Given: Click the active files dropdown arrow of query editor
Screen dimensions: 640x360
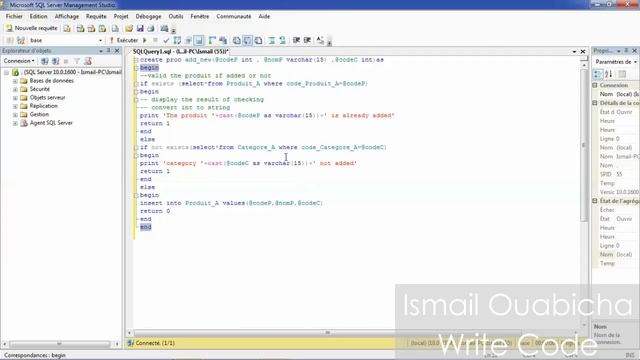Looking at the screenshot, I should [574, 51].
